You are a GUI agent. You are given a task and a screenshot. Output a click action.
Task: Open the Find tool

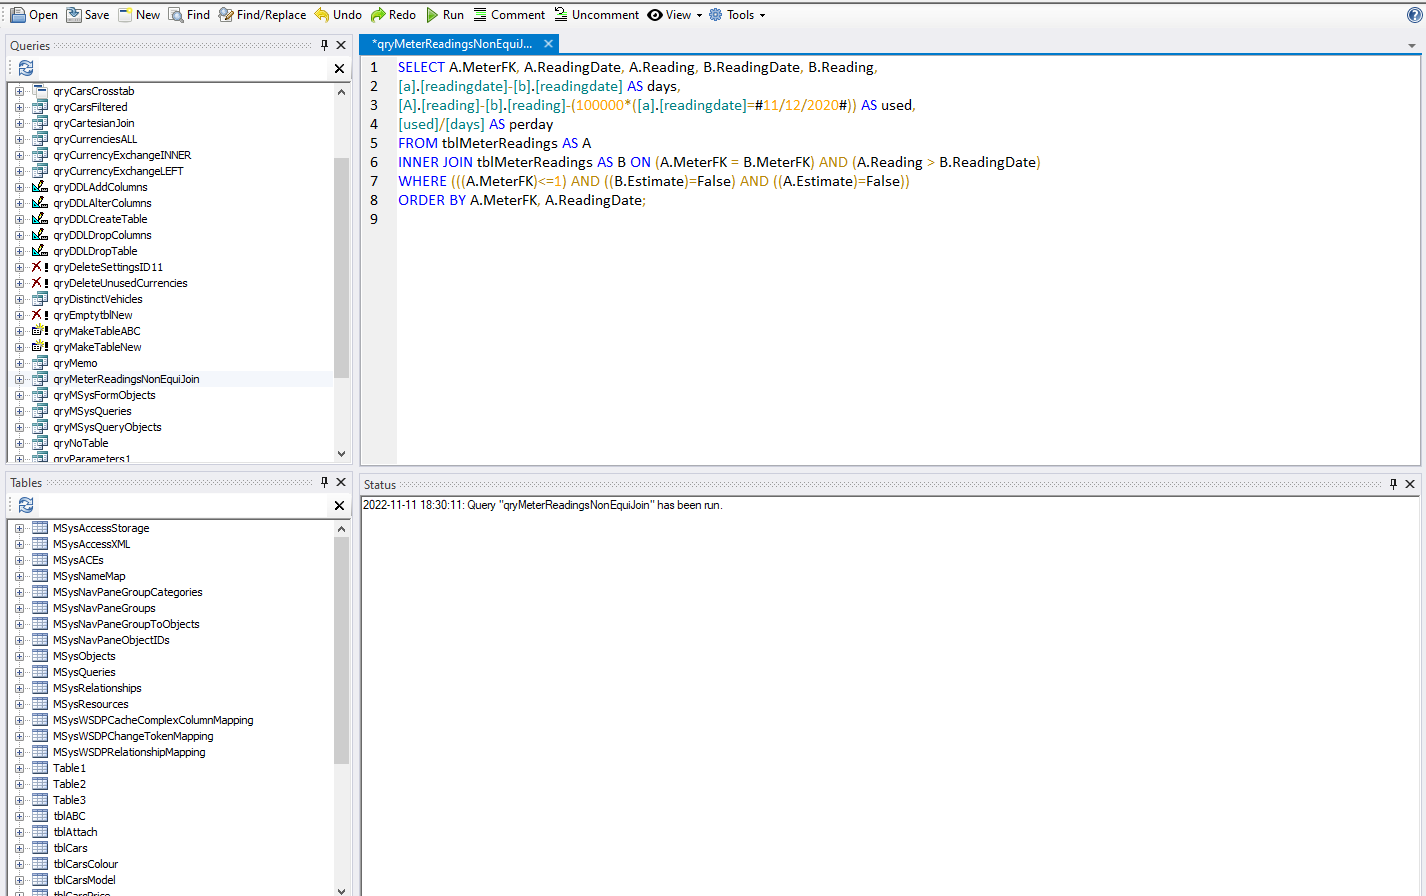pyautogui.click(x=189, y=15)
